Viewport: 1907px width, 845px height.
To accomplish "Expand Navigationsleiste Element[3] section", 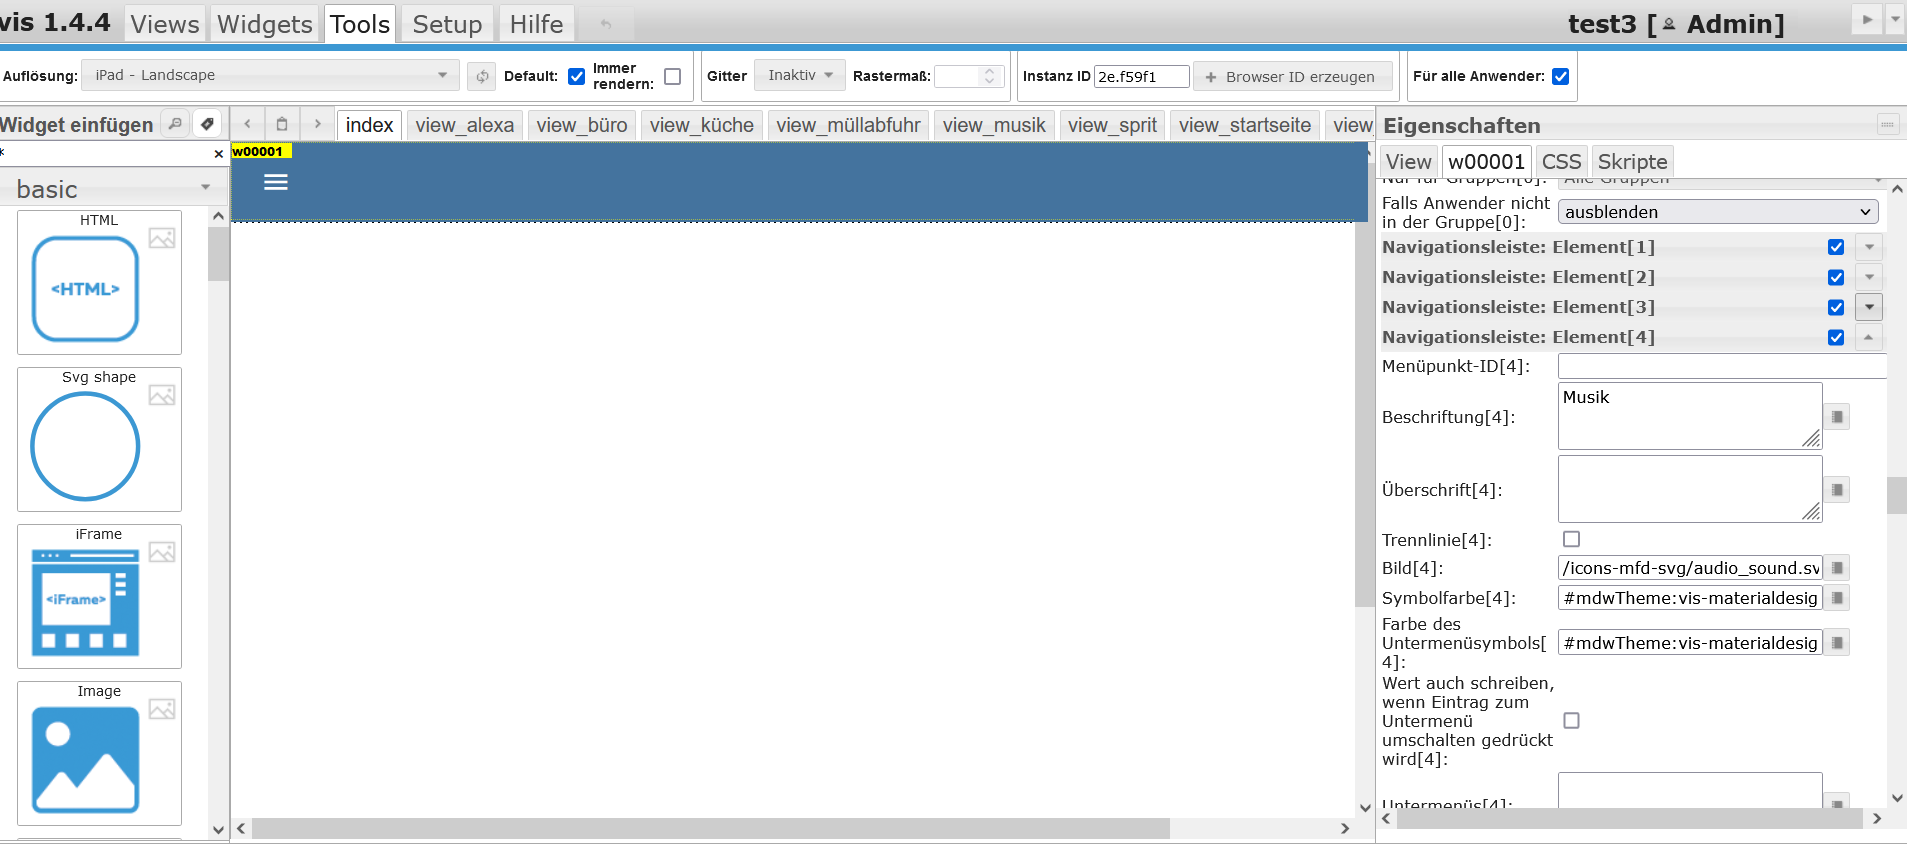I will point(1869,307).
